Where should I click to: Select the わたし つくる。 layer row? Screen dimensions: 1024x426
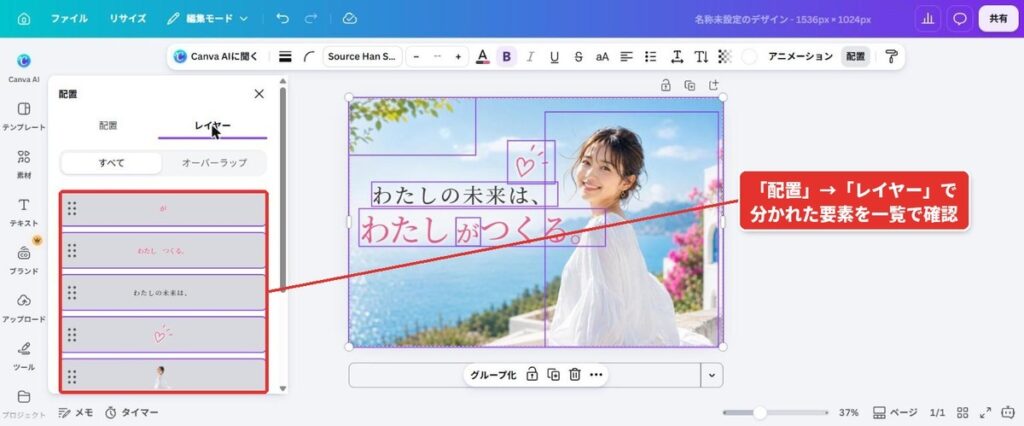(x=163, y=250)
